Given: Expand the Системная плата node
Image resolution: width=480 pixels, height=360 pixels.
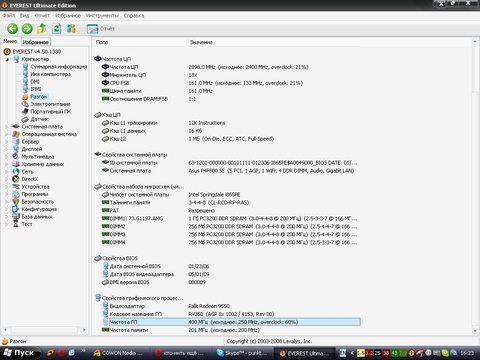Looking at the screenshot, I should click(x=7, y=127).
